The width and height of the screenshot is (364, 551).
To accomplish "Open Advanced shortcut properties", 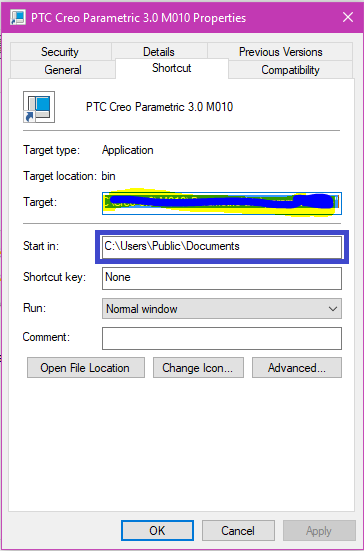I will click(x=297, y=368).
